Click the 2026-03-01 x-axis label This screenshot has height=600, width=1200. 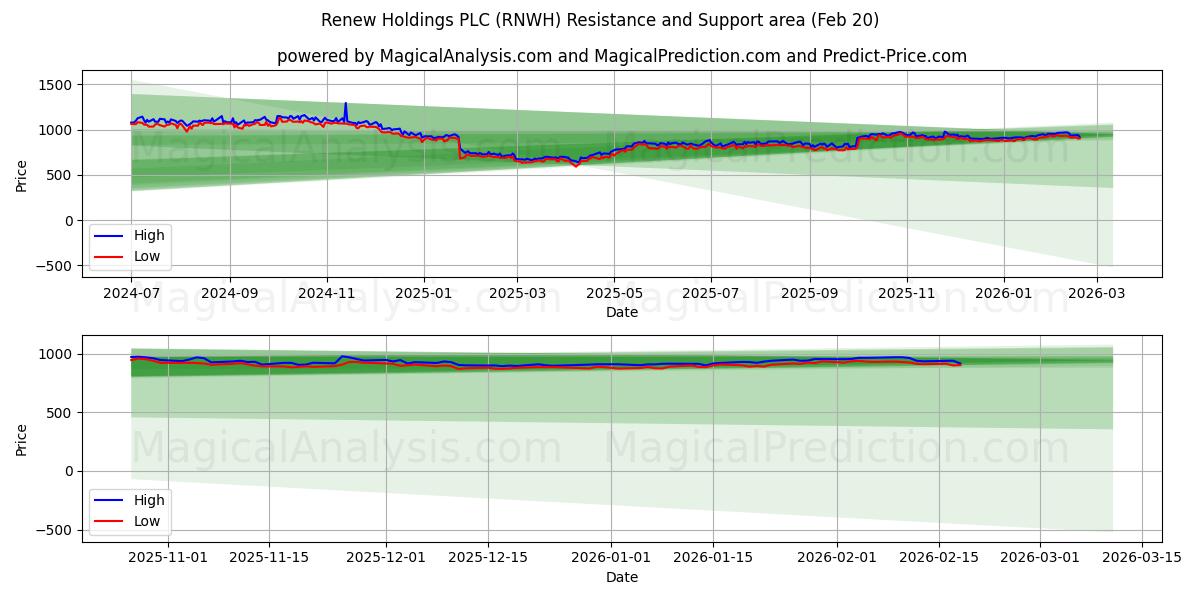[x=1041, y=559]
